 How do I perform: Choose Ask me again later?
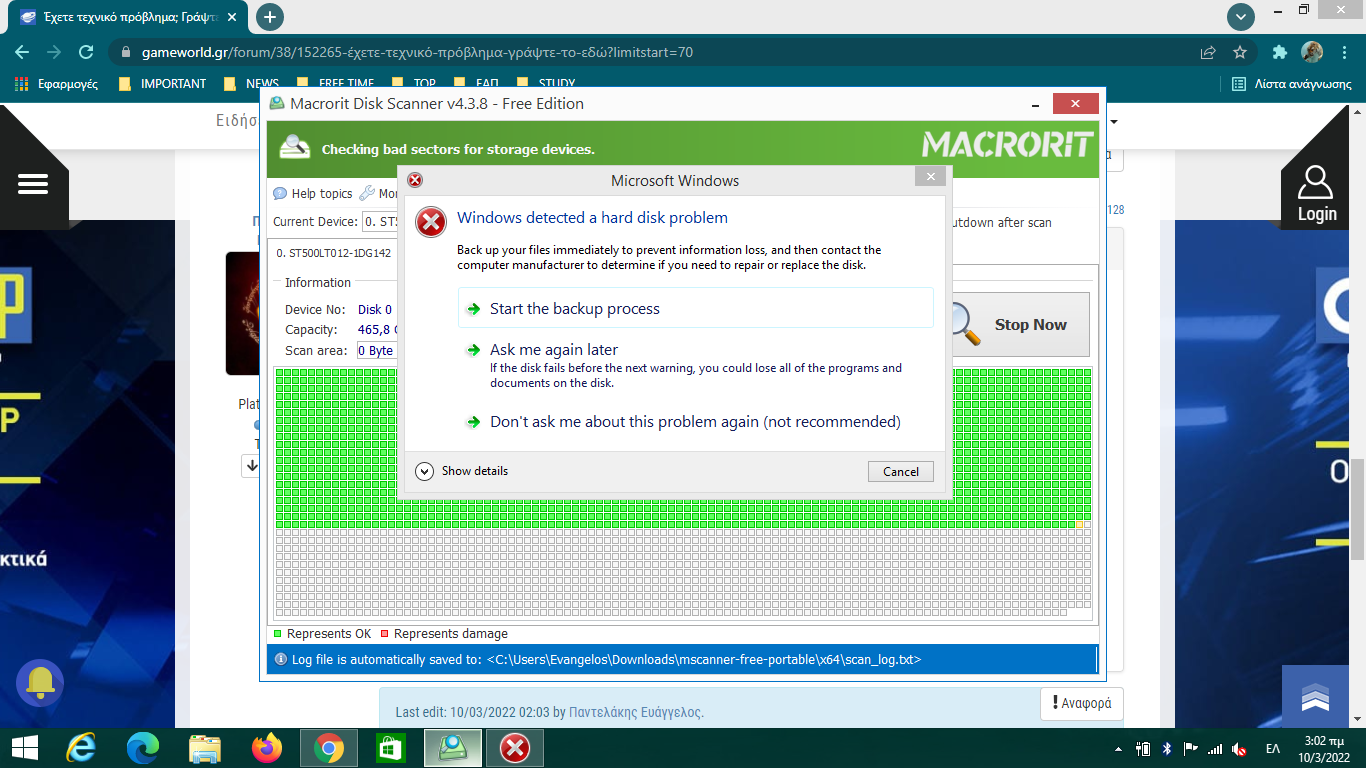[553, 350]
